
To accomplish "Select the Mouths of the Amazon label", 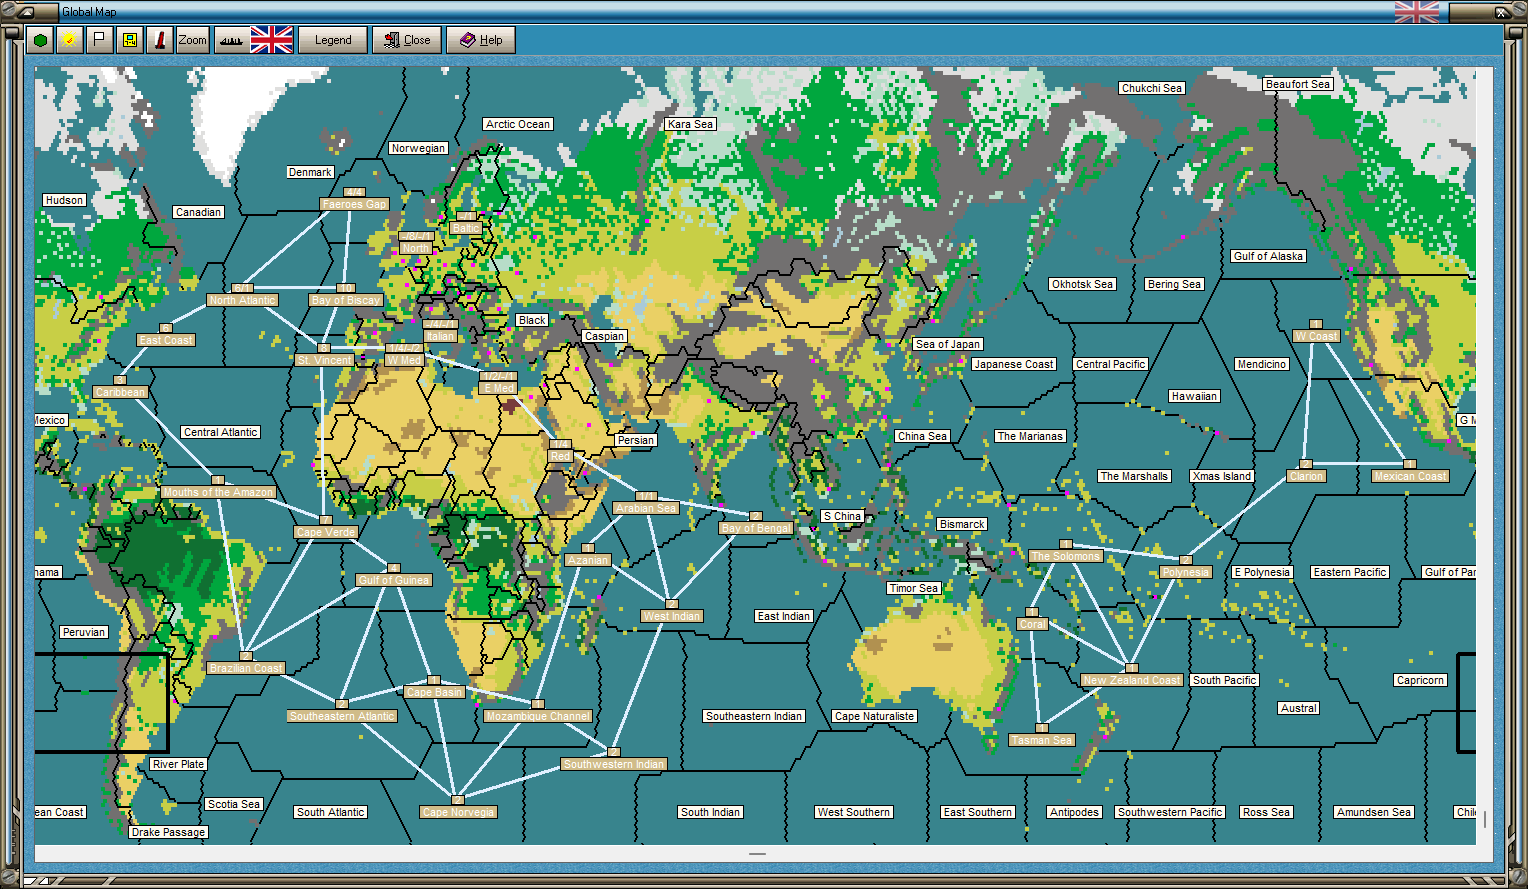I will point(218,492).
